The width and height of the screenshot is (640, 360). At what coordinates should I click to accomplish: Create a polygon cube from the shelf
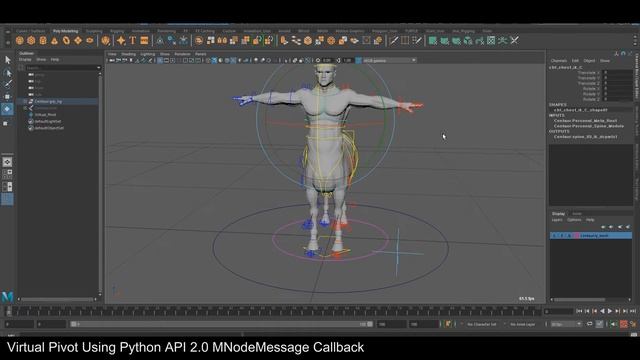(31, 40)
